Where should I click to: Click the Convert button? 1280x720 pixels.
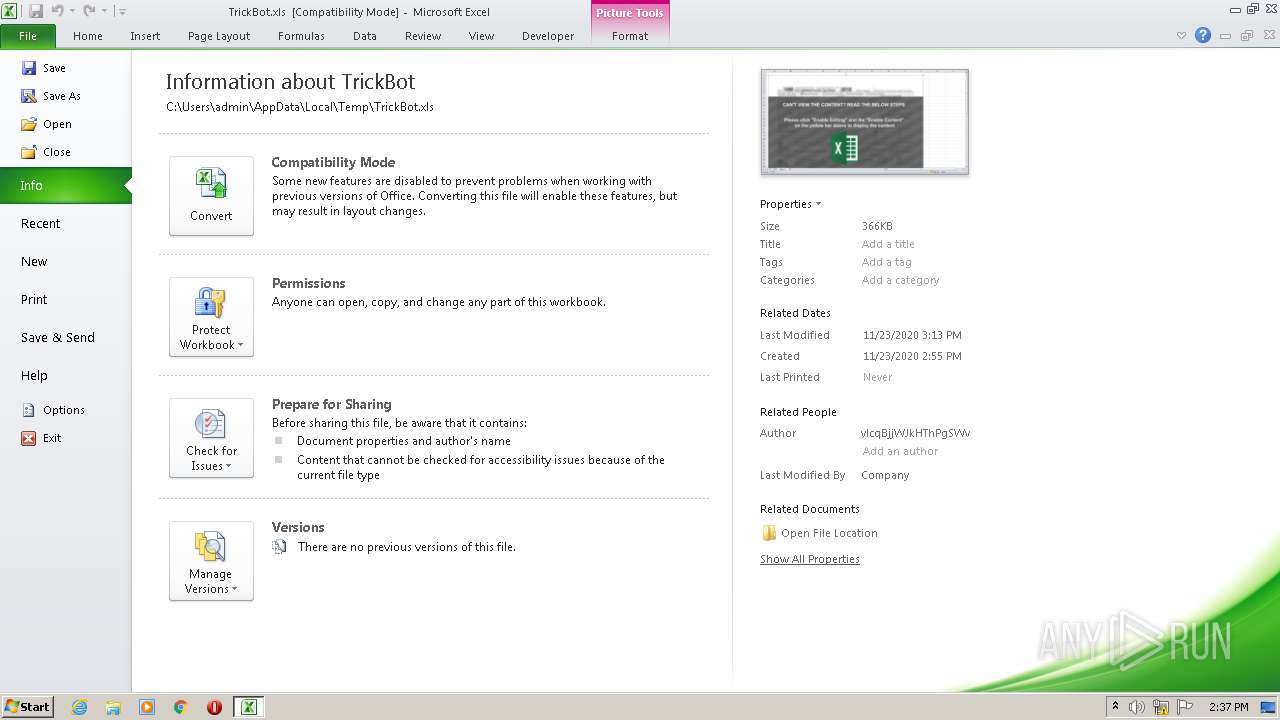(x=211, y=196)
